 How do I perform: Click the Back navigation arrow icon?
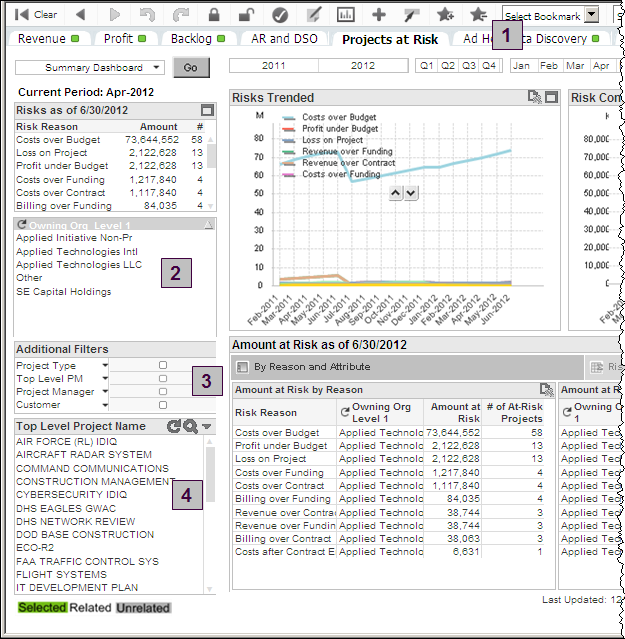pyautogui.click(x=80, y=15)
